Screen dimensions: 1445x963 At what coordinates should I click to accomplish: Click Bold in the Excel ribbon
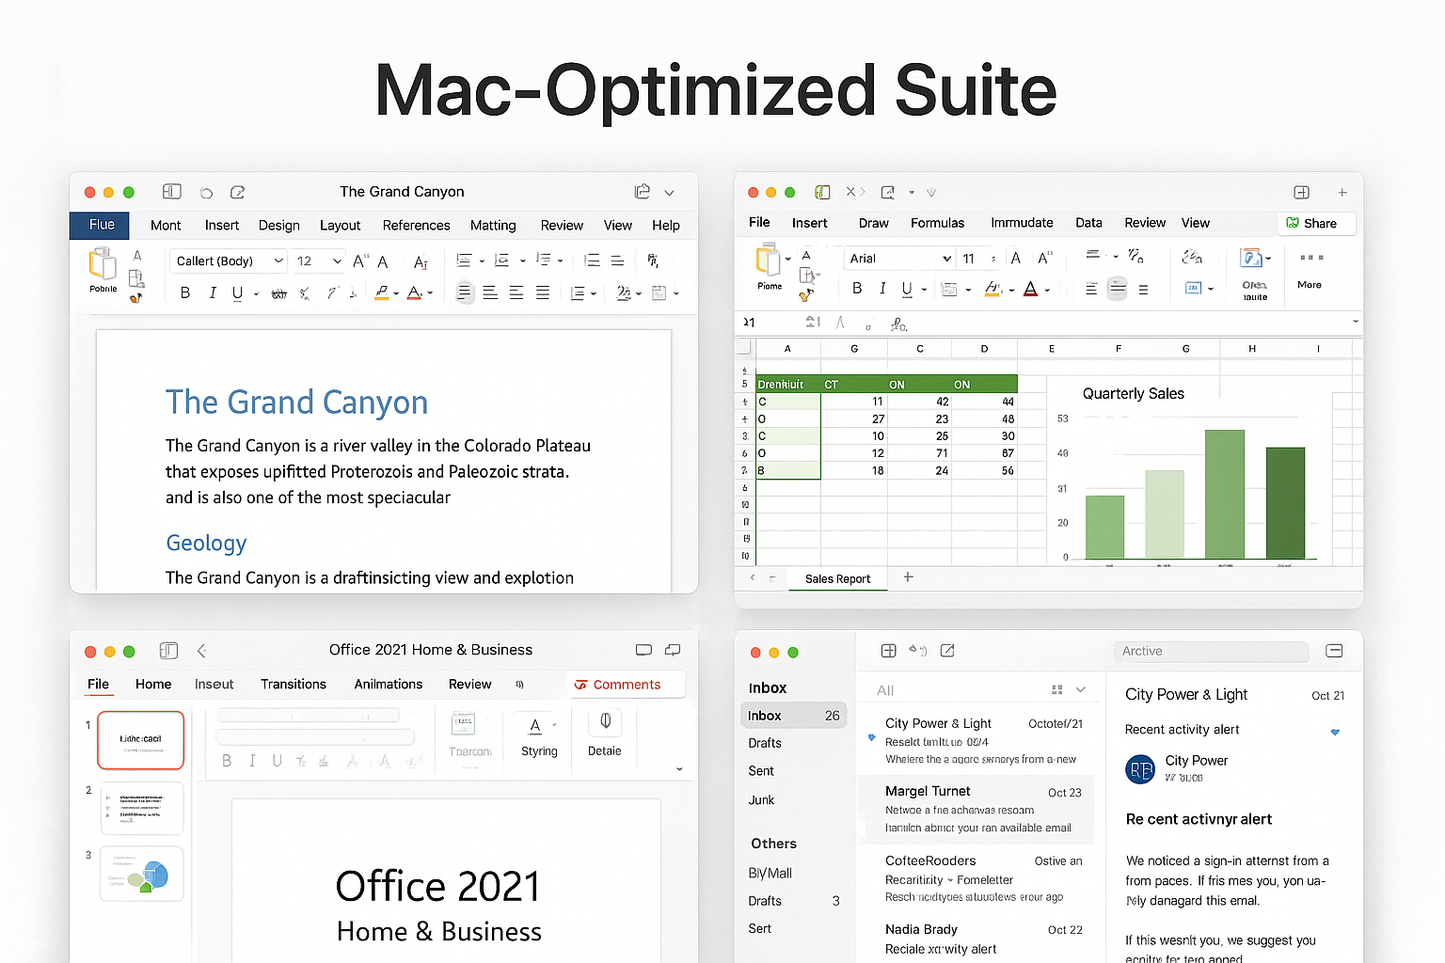(857, 288)
